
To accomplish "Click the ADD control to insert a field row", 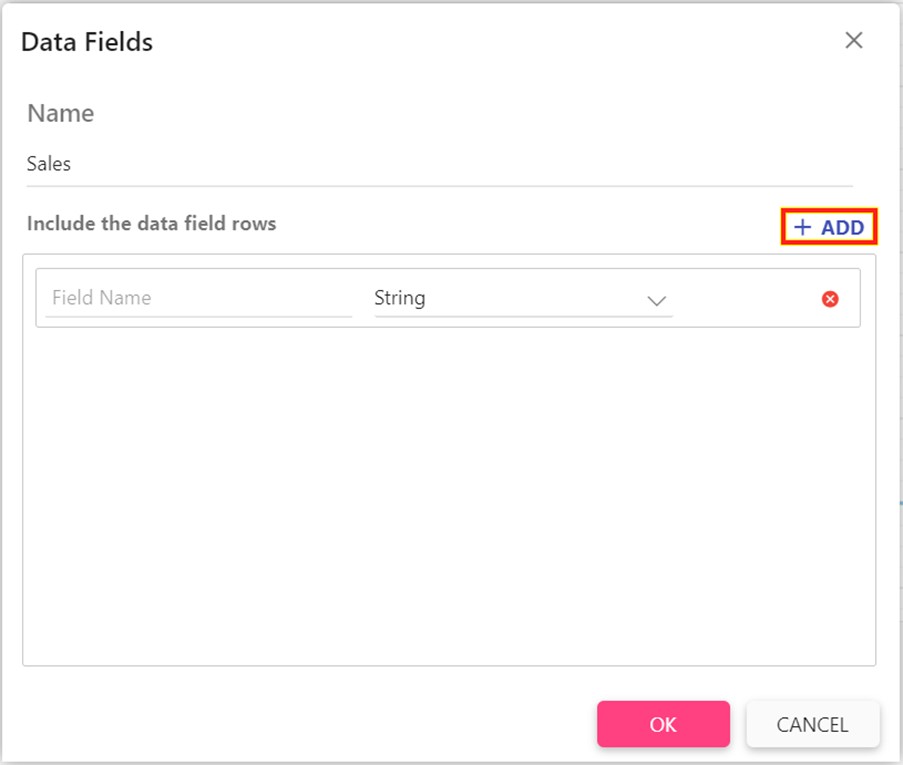I will 828,227.
